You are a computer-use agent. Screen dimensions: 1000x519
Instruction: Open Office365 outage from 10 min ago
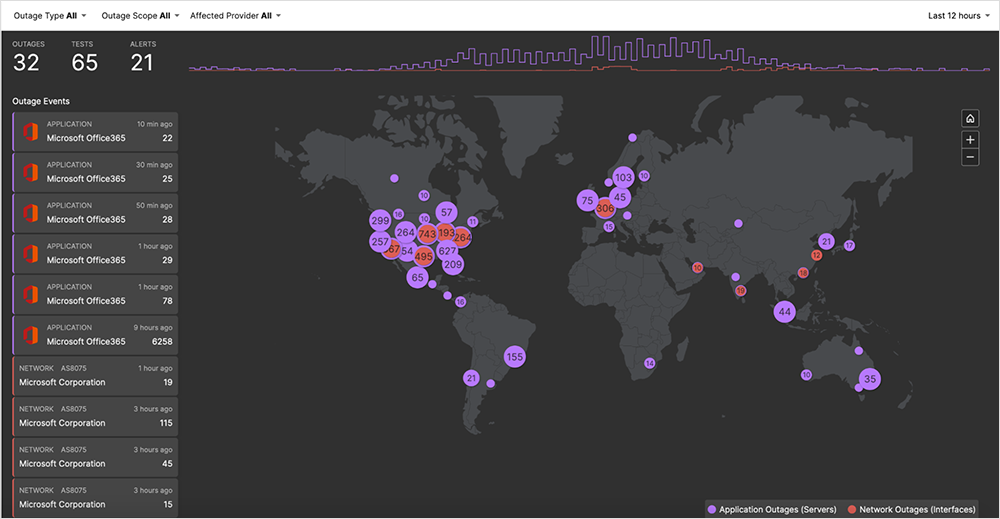coord(95,131)
